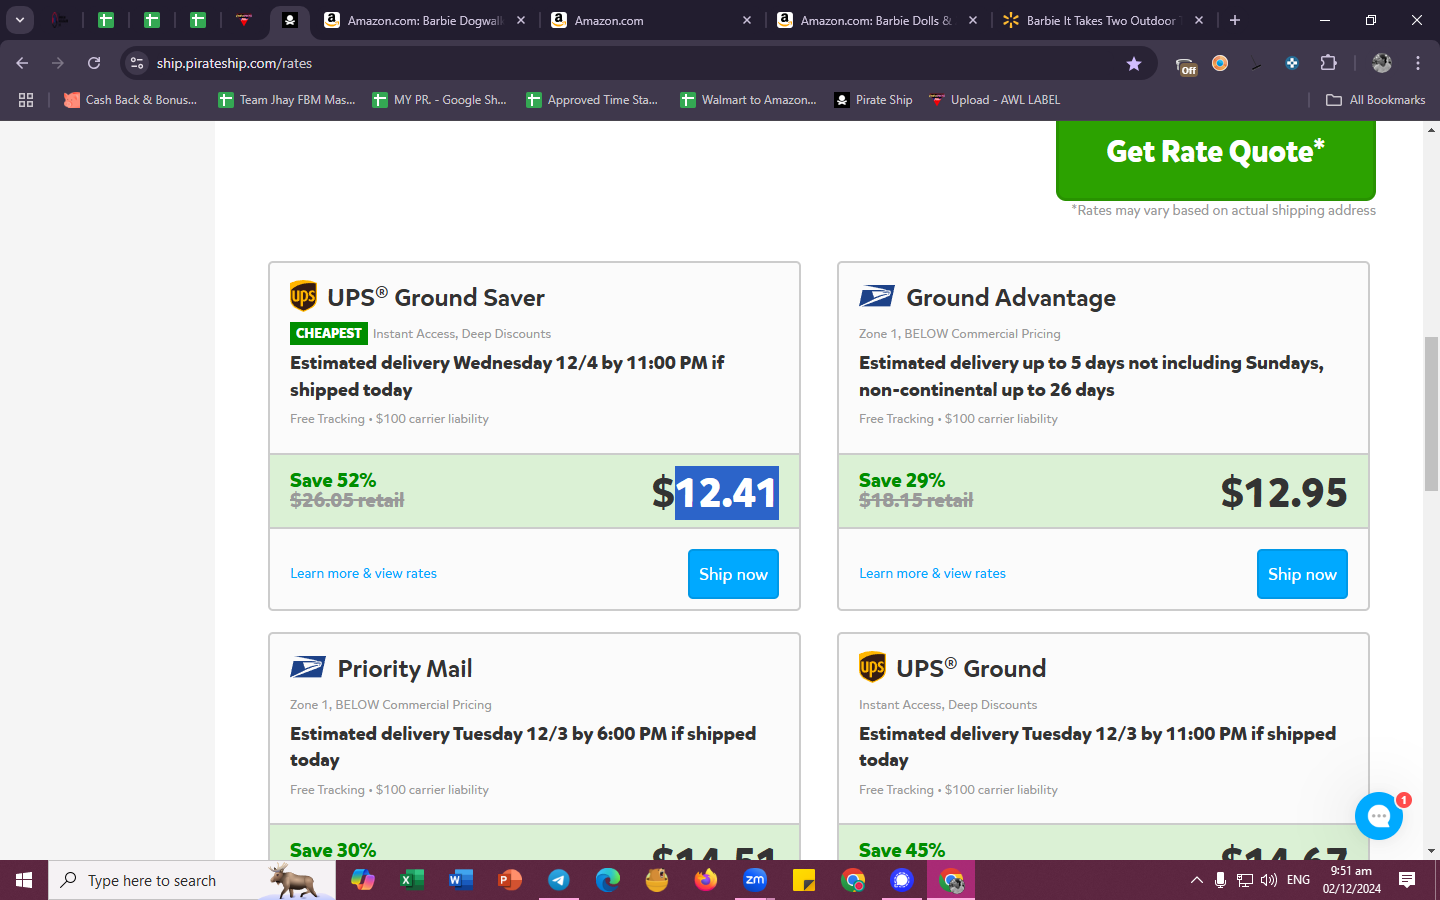Click the UPS shield logo on UPS Ground card

872,667
